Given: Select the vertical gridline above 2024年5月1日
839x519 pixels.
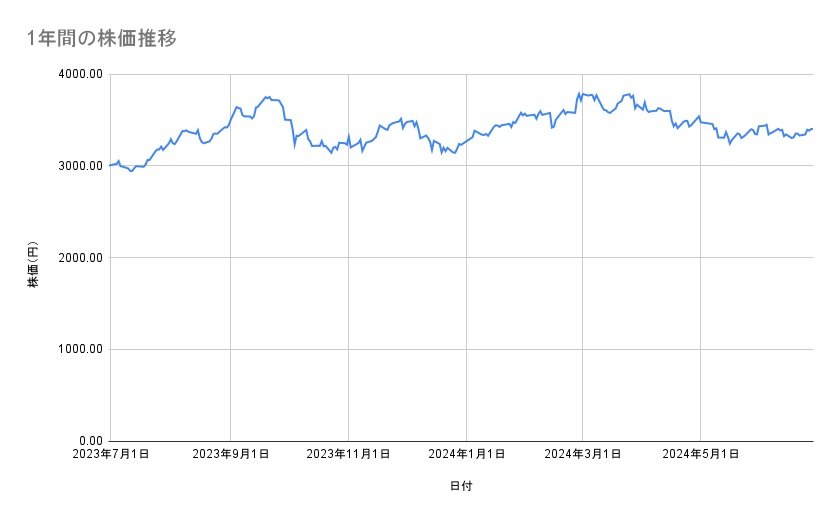Looking at the screenshot, I should (x=700, y=300).
